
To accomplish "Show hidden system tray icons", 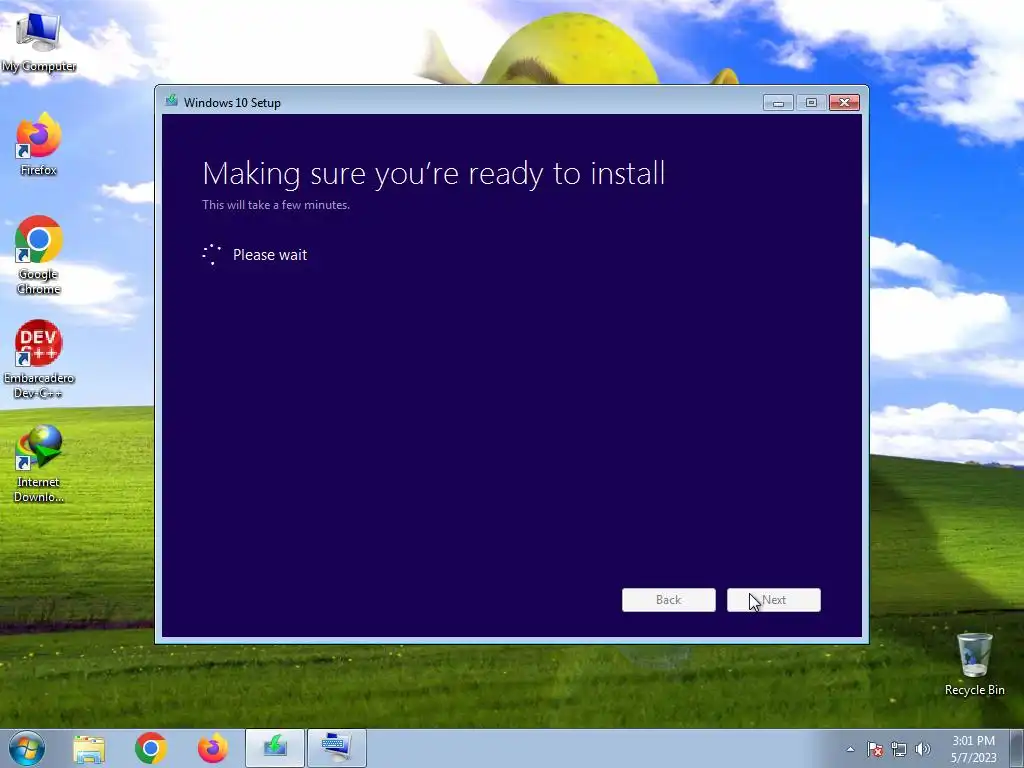I will pyautogui.click(x=850, y=749).
